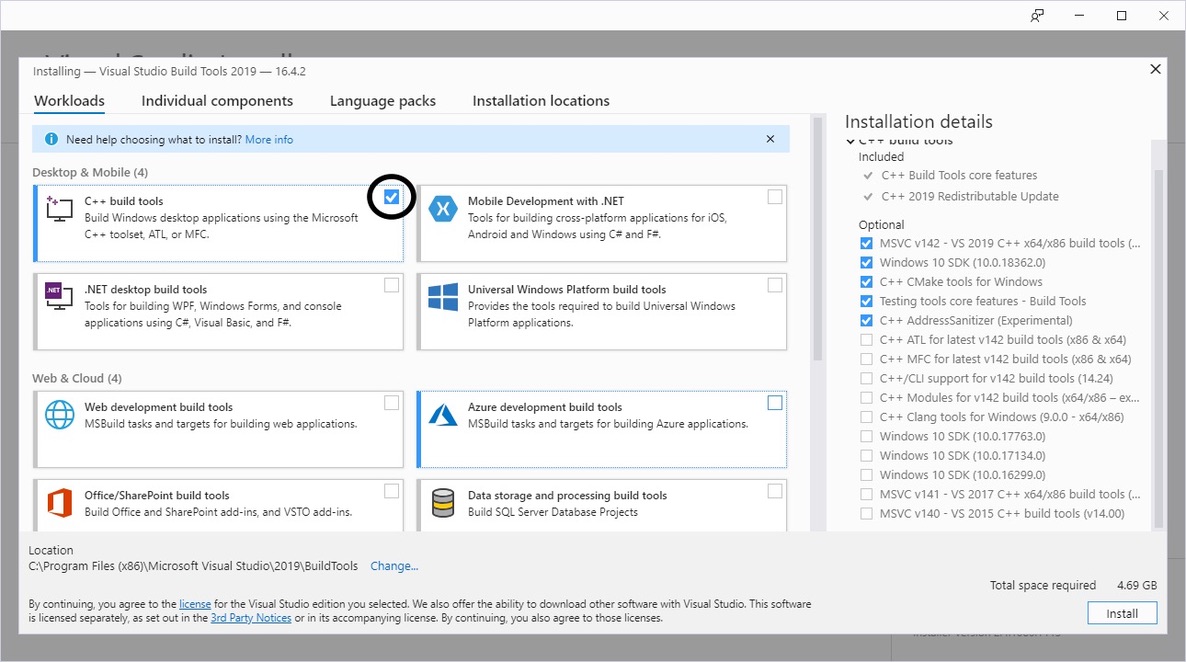This screenshot has width=1186, height=662.
Task: Click the 'C++ Build Tools core features' item
Action: tap(959, 175)
